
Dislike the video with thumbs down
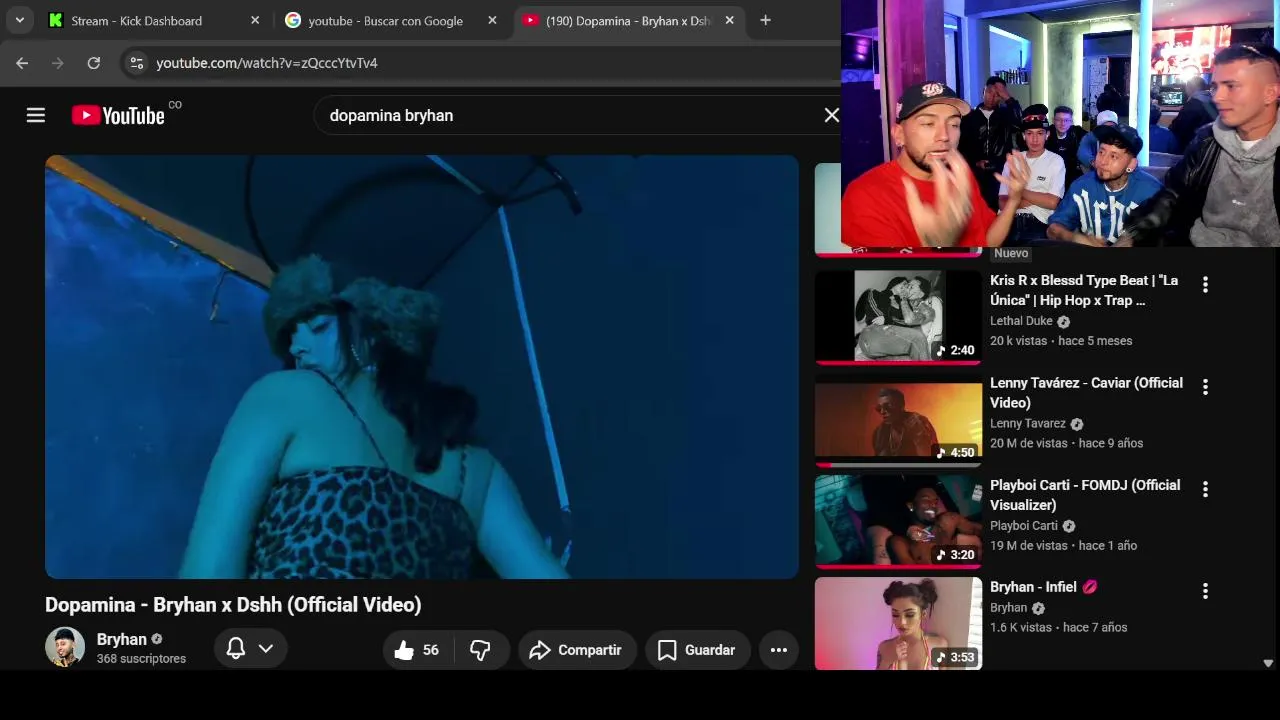tap(481, 650)
